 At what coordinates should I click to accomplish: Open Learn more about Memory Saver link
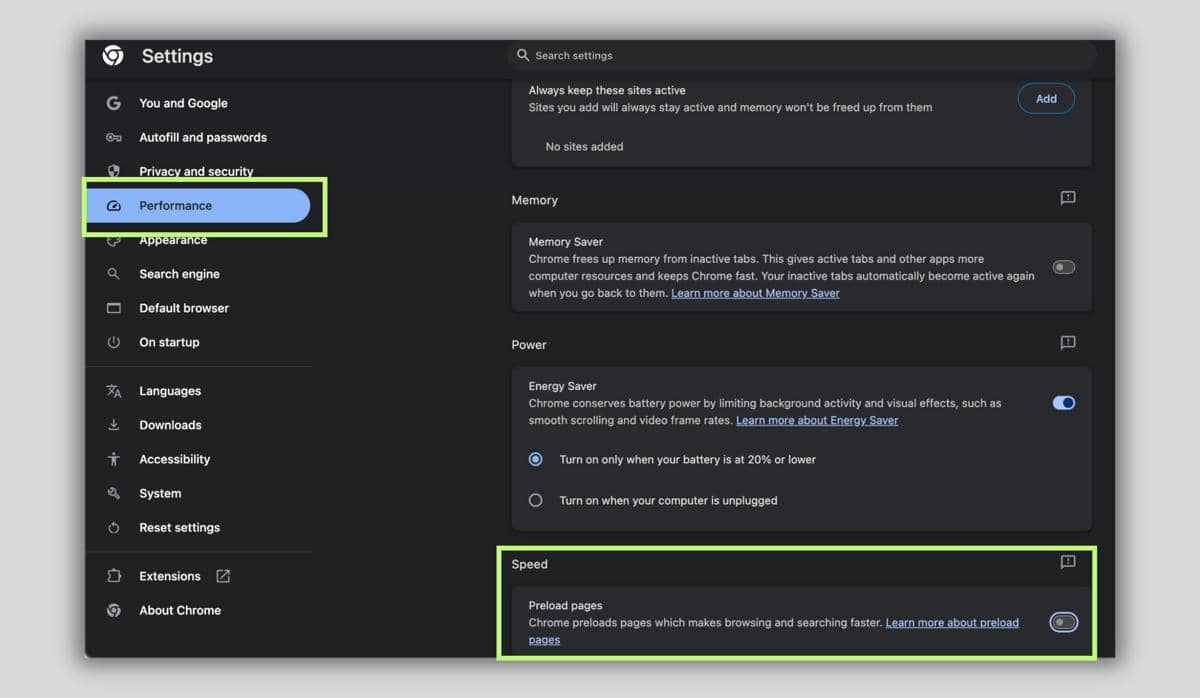pyautogui.click(x=755, y=293)
